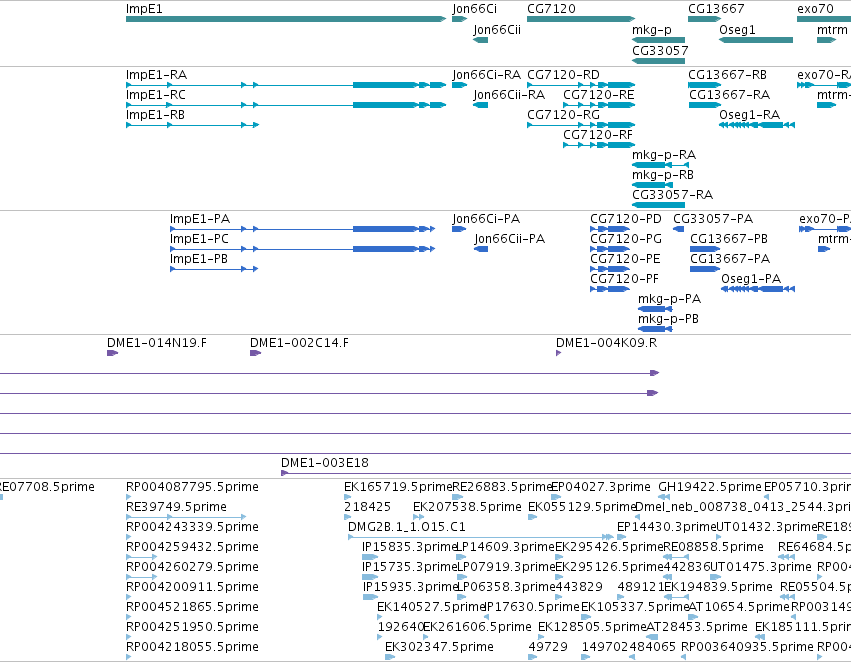Select protein Jon66Cii-PA
Image resolution: width=851 pixels, height=662 pixels.
click(x=481, y=249)
